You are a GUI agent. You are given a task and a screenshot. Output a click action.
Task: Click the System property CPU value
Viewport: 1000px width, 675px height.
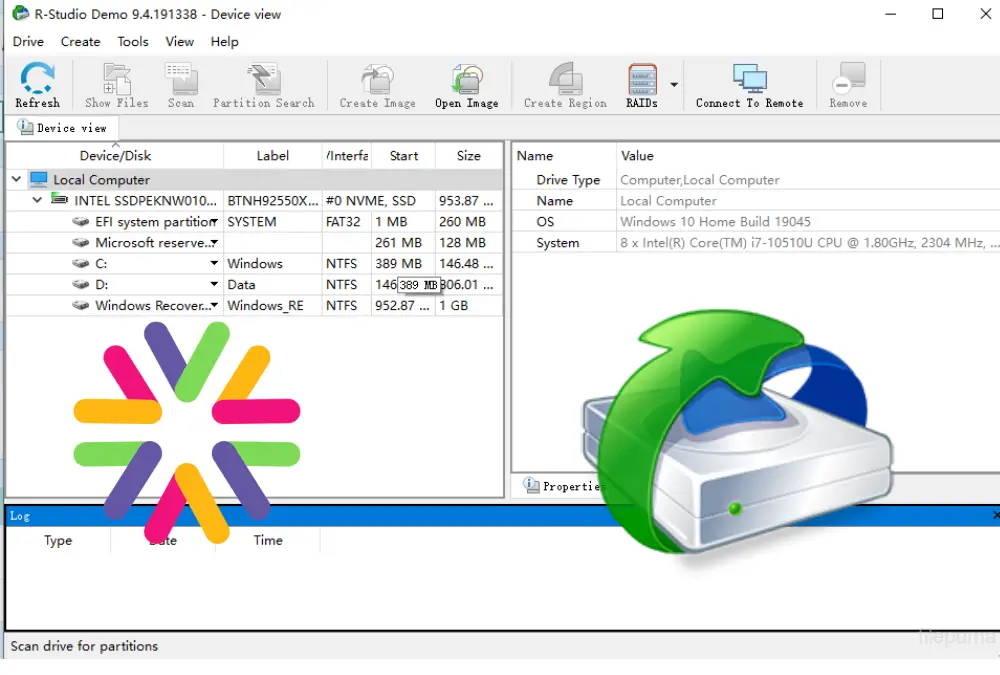[x=809, y=242]
